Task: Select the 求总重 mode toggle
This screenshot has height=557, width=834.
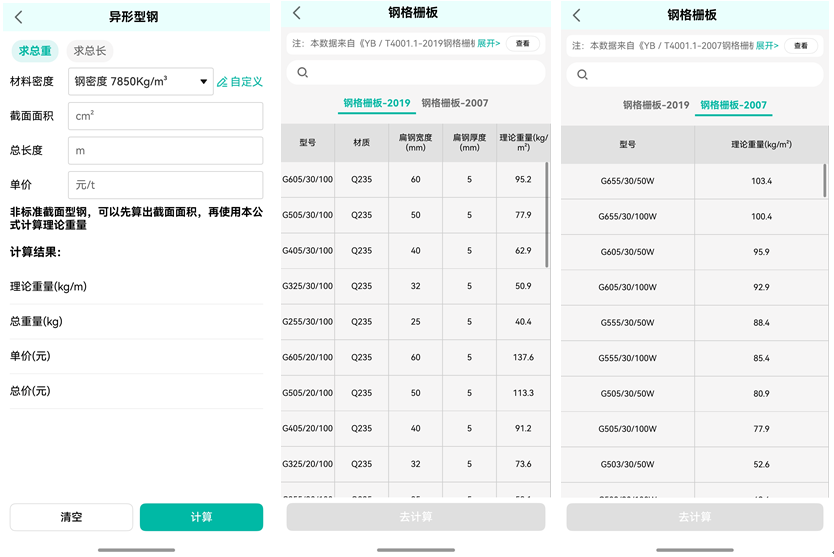Action: coord(35,51)
